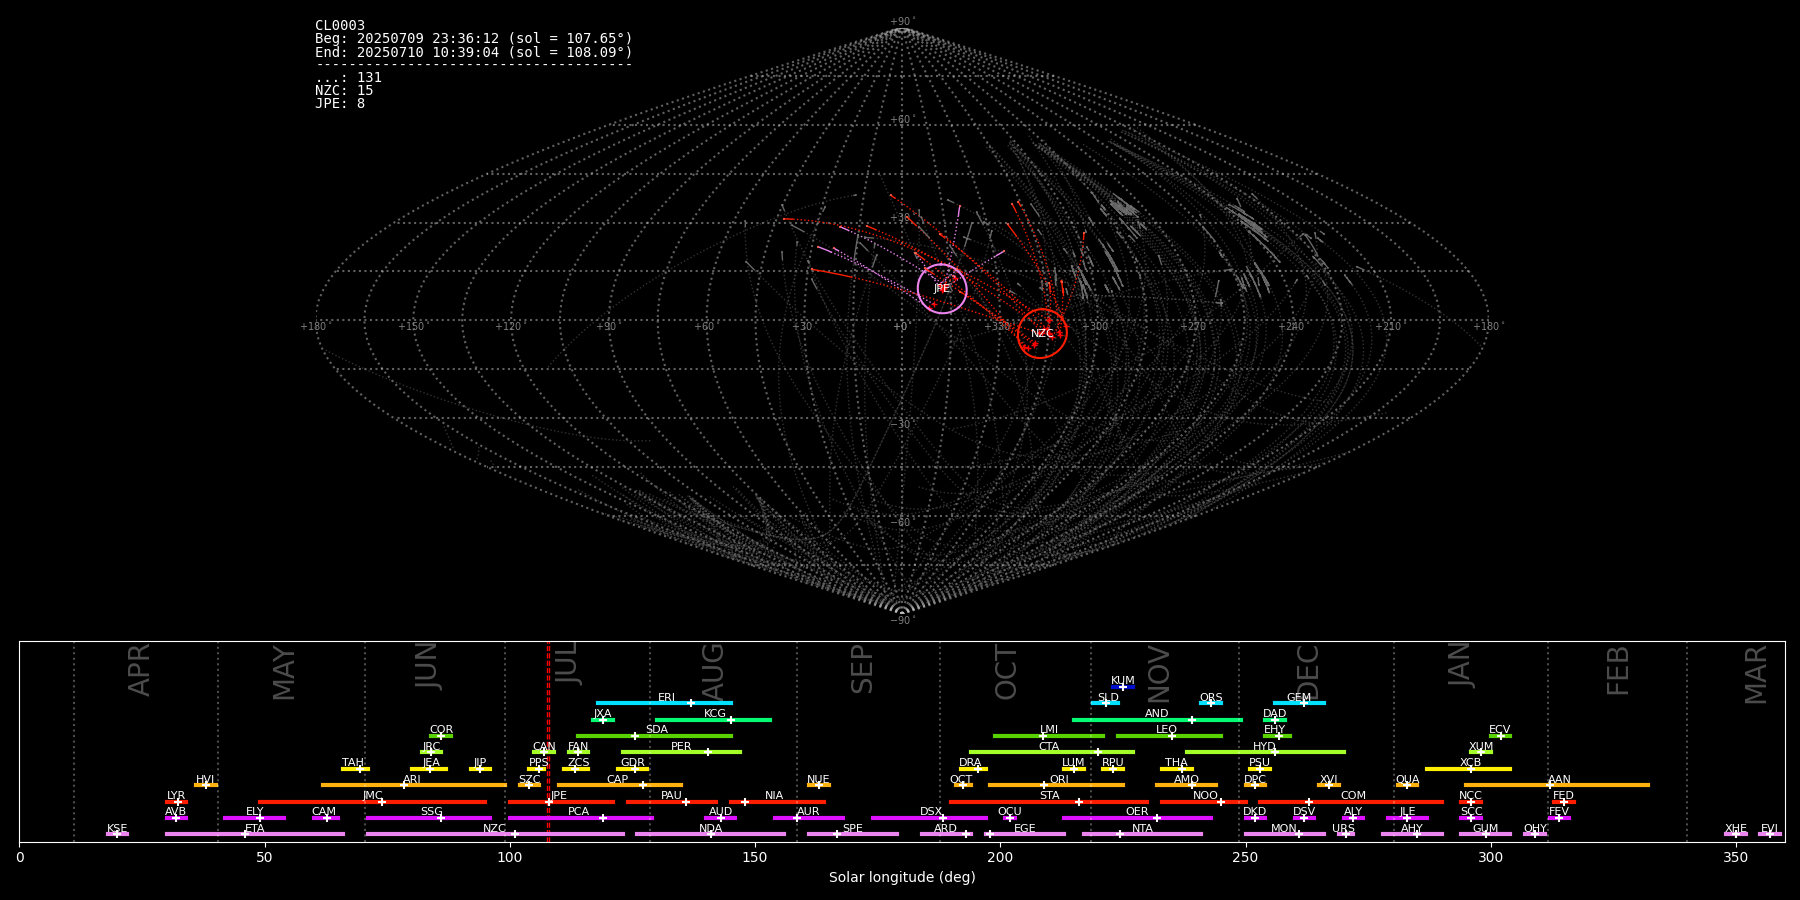Click the AND green shower bar
This screenshot has height=900, width=1800.
1157,720
